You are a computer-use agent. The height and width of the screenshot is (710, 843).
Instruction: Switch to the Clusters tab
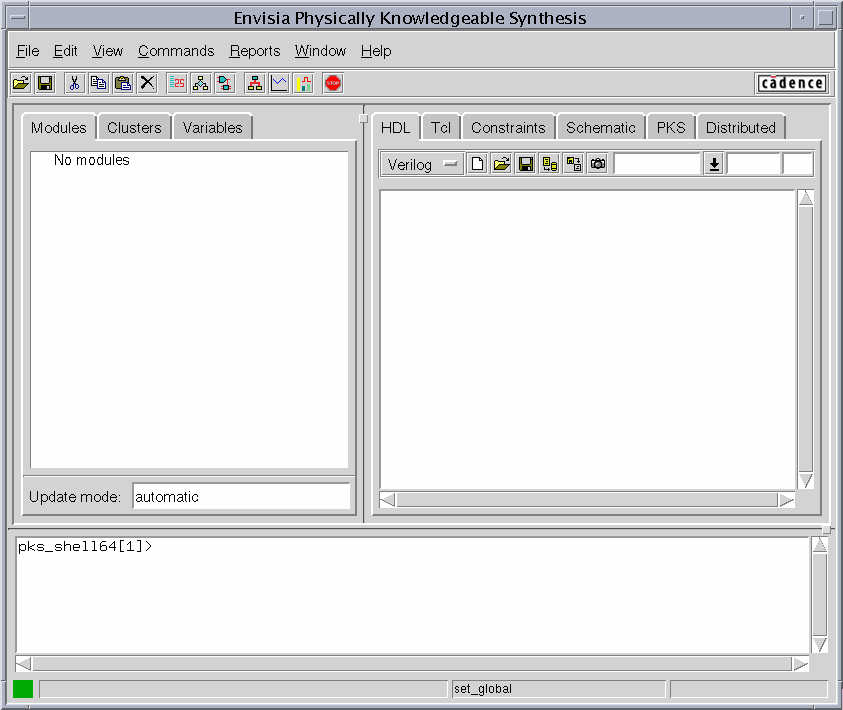point(134,128)
